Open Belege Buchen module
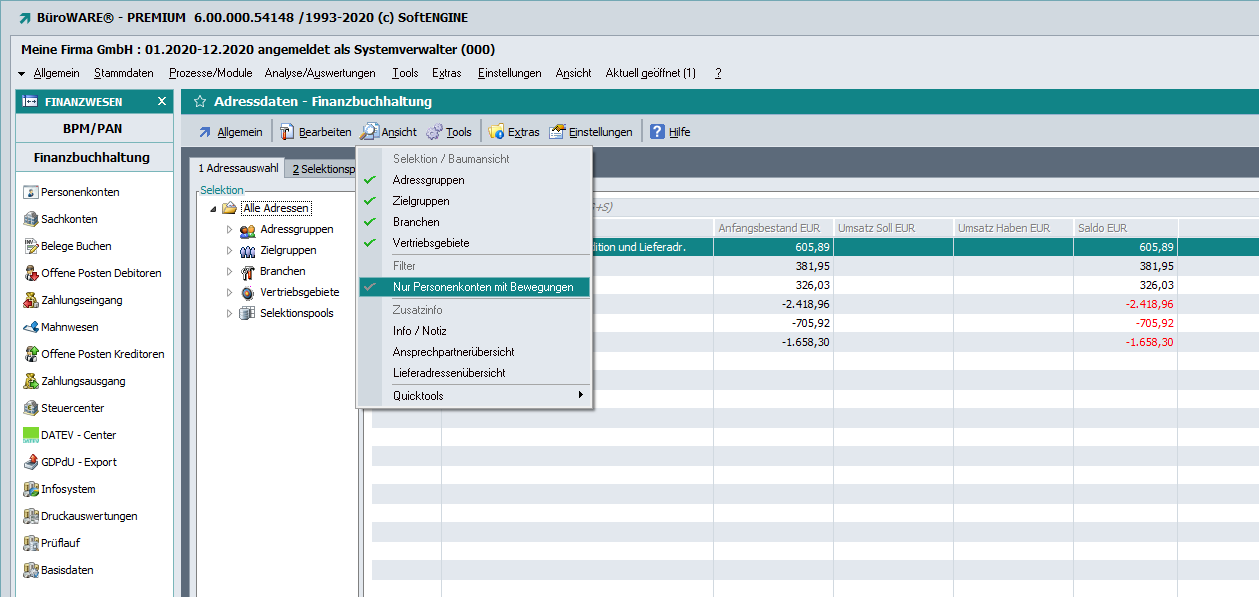This screenshot has width=1259, height=597. pos(75,246)
